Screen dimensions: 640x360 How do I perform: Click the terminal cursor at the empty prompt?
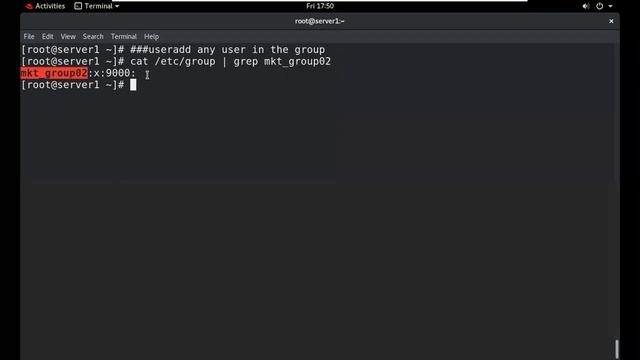133,85
